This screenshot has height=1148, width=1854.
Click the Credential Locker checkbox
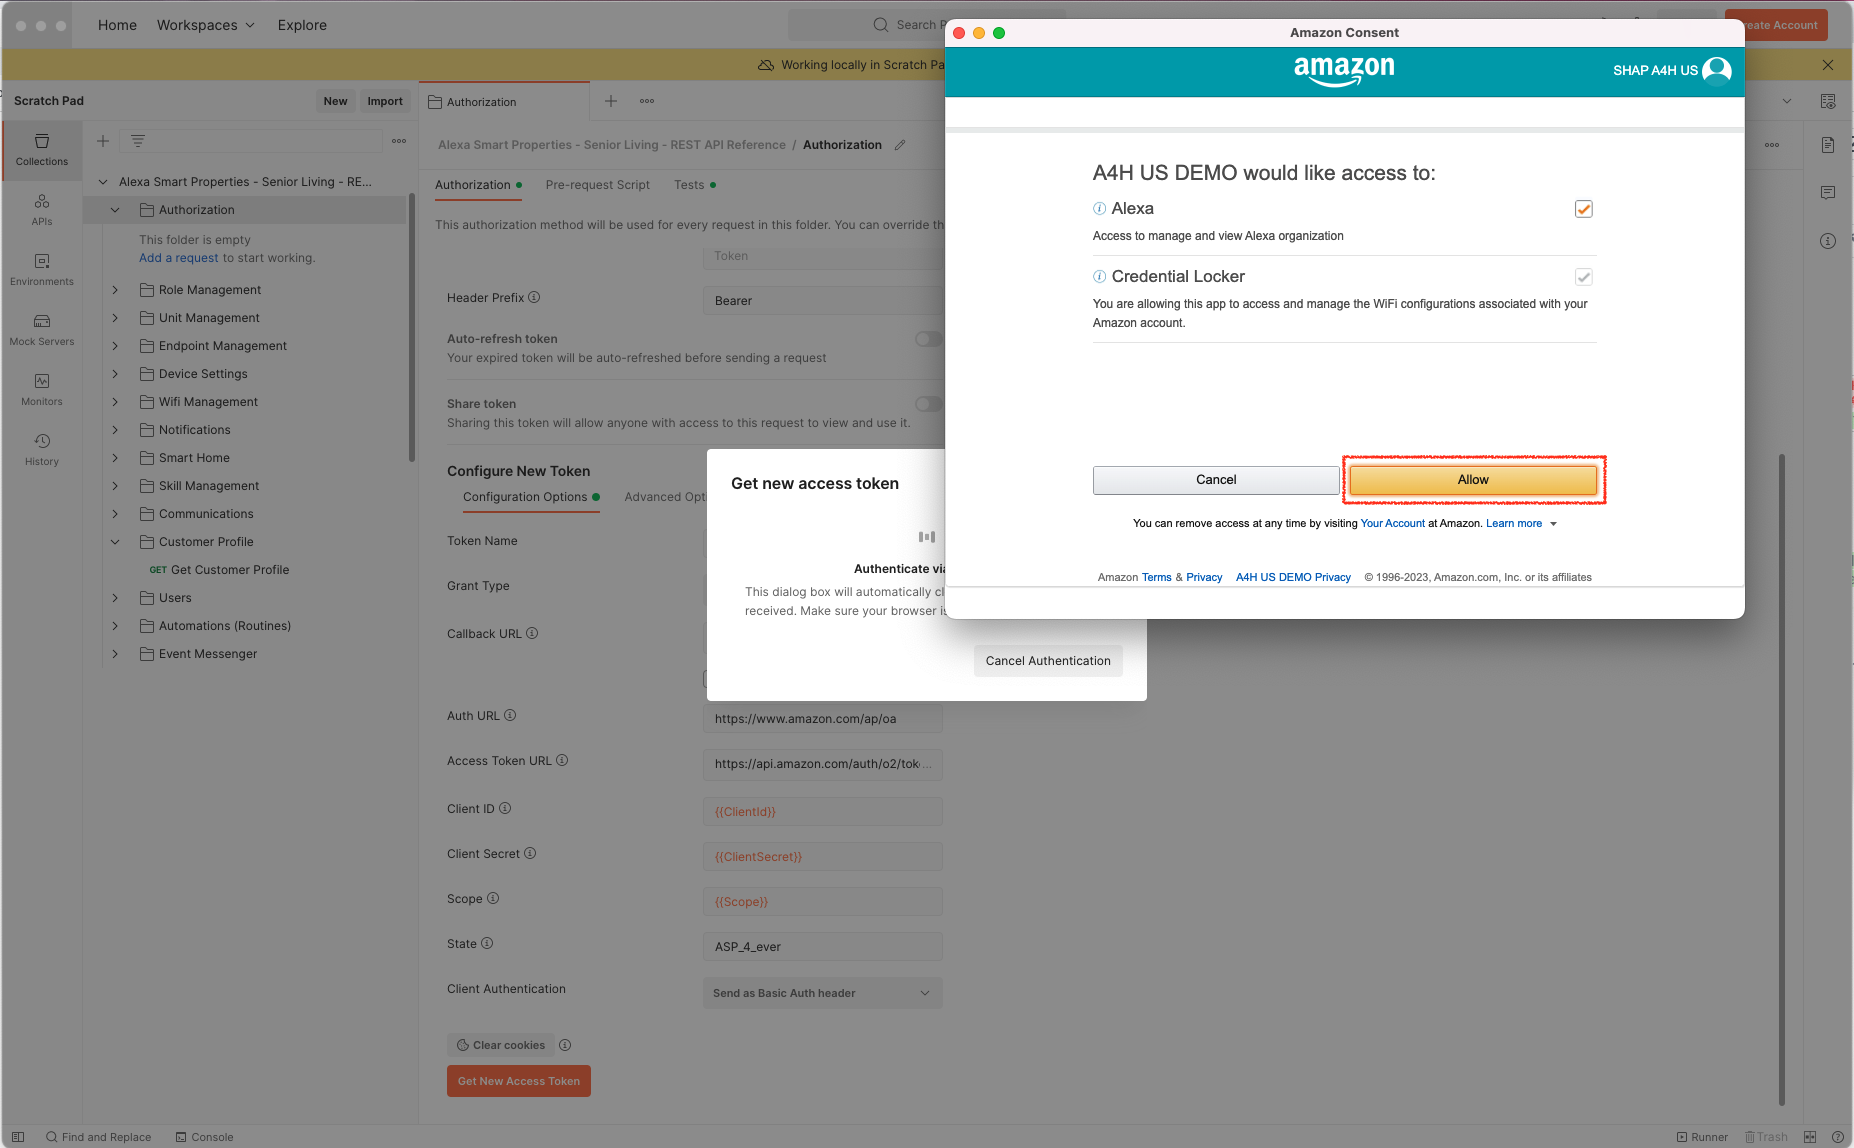coord(1584,277)
